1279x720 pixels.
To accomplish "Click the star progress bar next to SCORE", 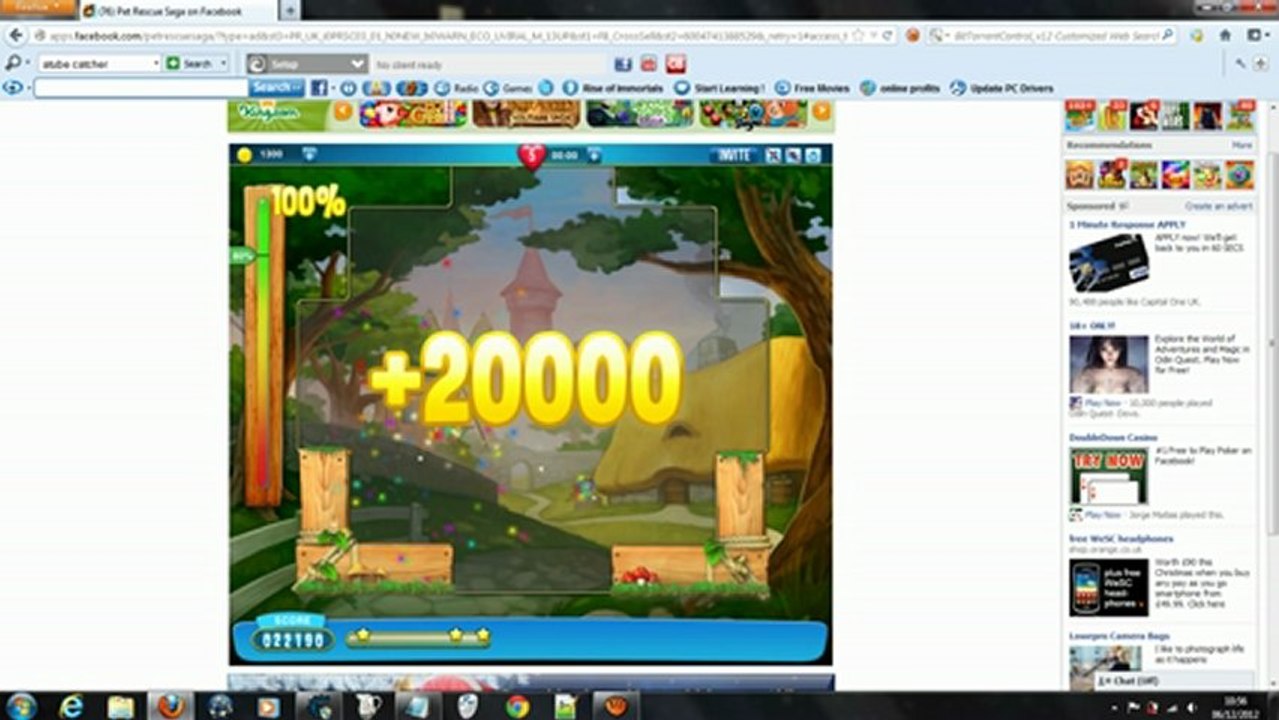I will (x=418, y=637).
